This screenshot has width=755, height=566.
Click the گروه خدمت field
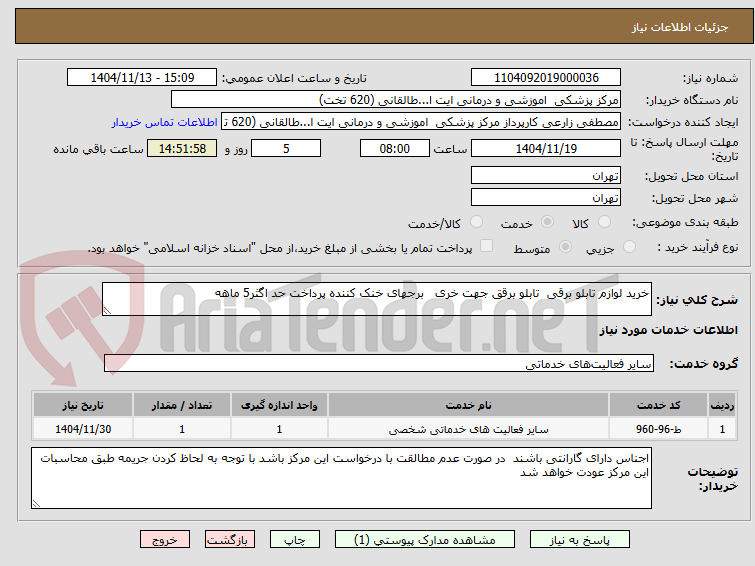click(378, 363)
